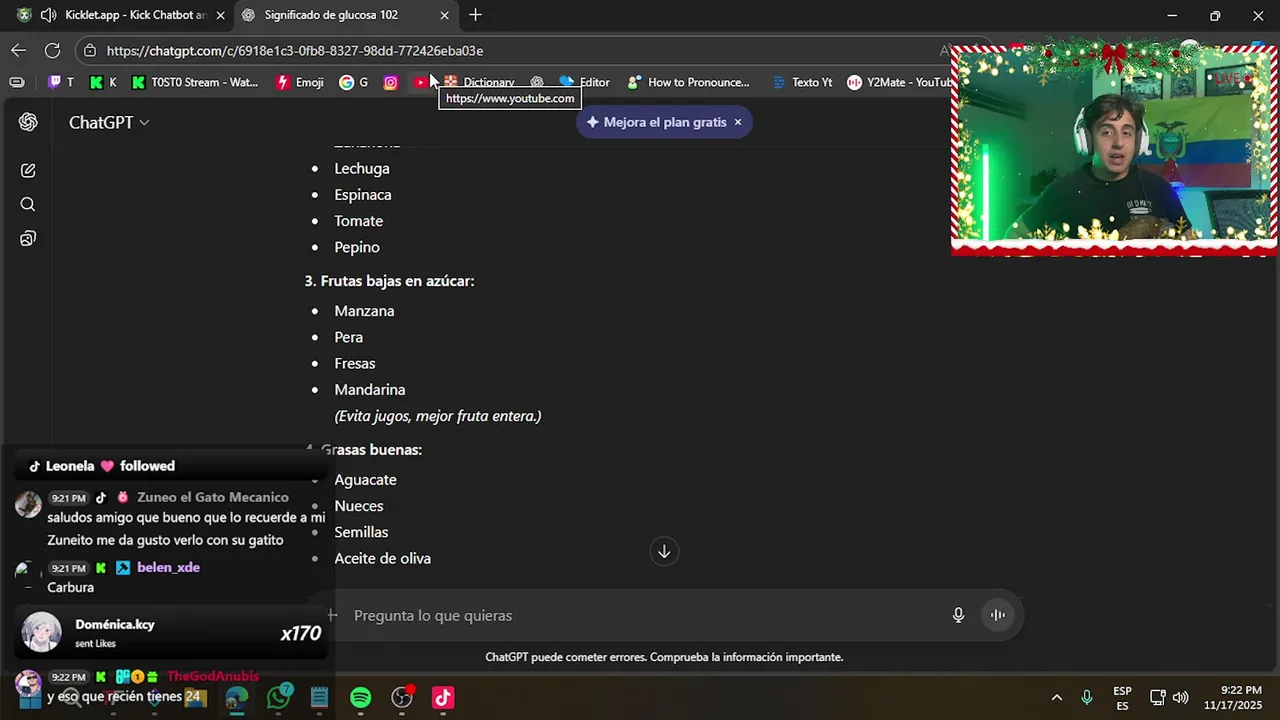Open the Instagram bookmark icon
1280x720 pixels.
[x=391, y=82]
